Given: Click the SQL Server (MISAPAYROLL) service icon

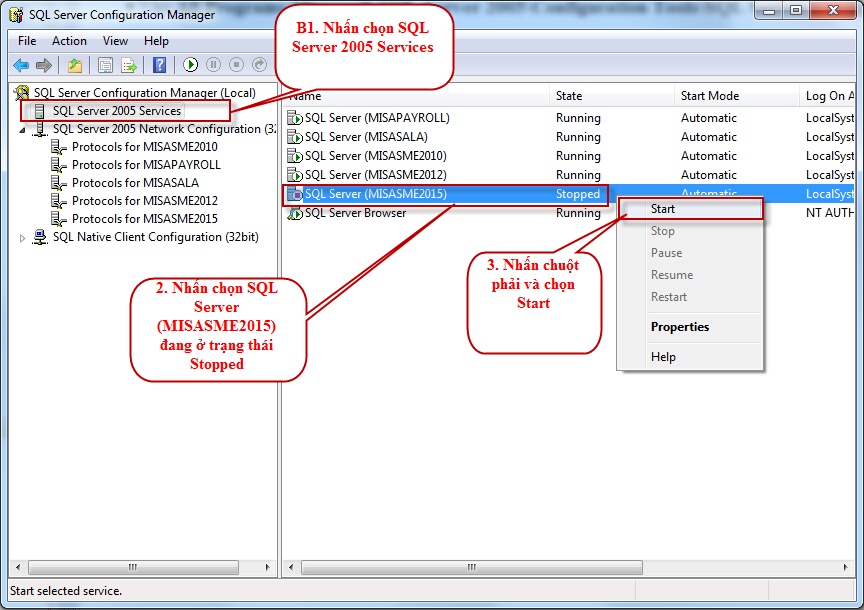Looking at the screenshot, I should pyautogui.click(x=295, y=118).
